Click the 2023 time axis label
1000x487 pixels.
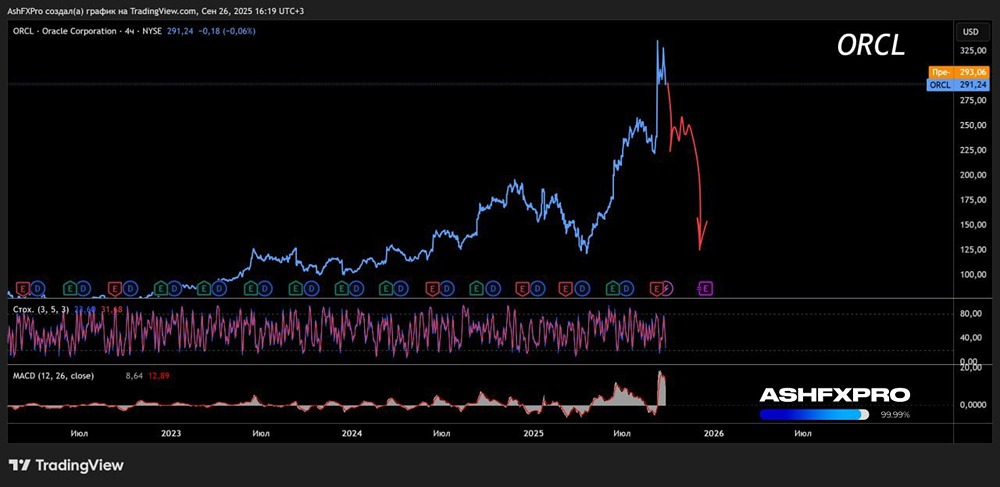point(171,433)
